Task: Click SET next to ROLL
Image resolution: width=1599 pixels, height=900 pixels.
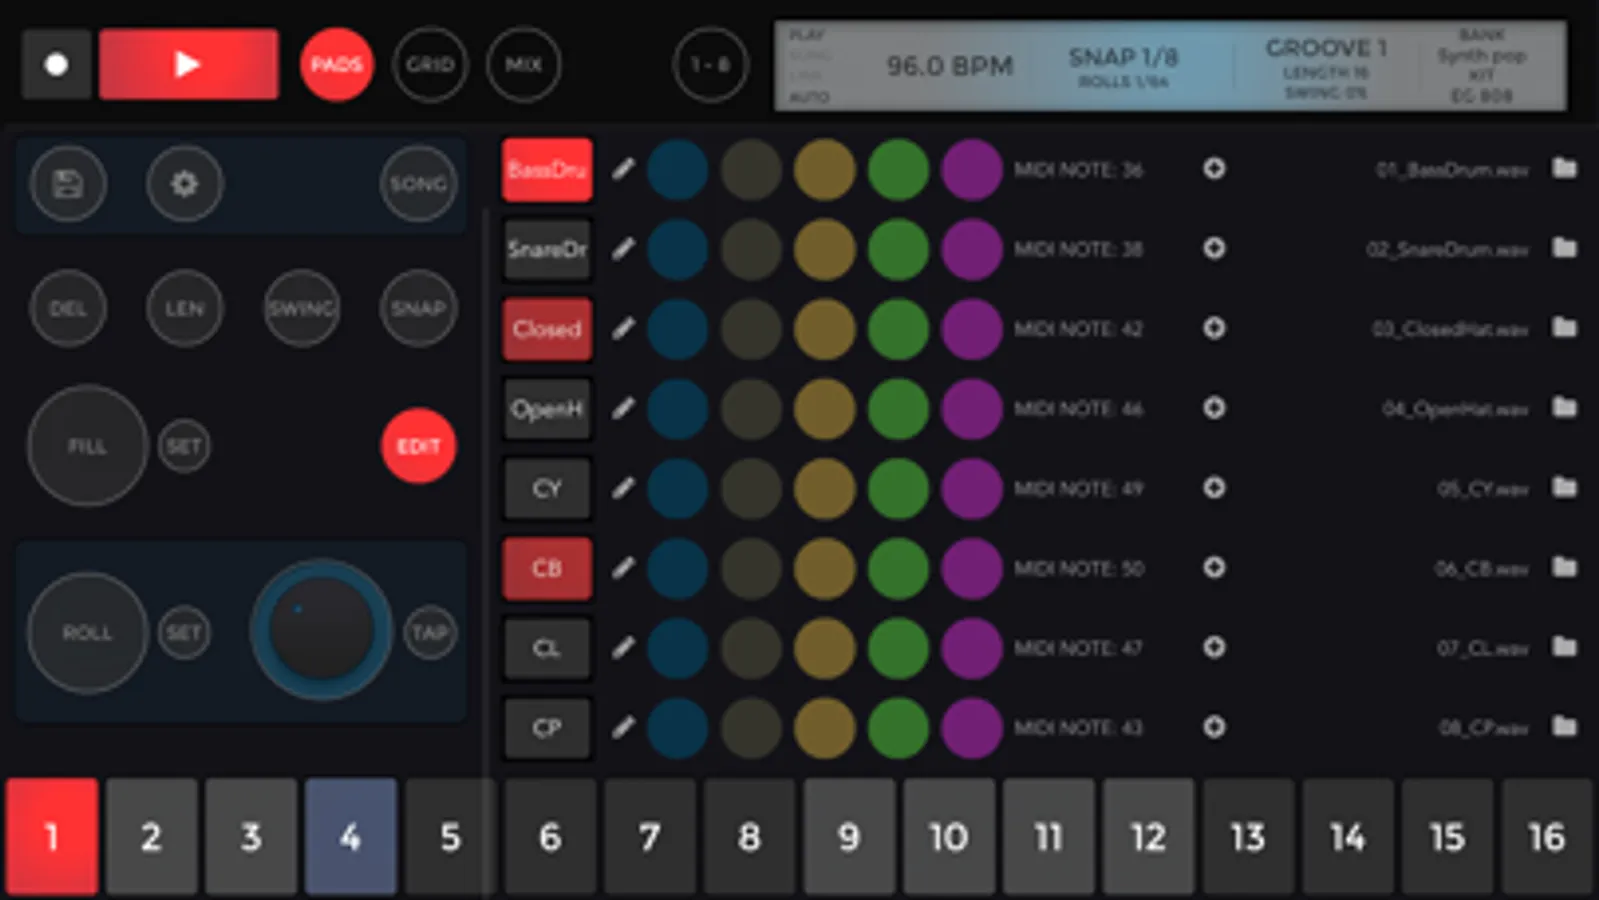Action: click(184, 633)
